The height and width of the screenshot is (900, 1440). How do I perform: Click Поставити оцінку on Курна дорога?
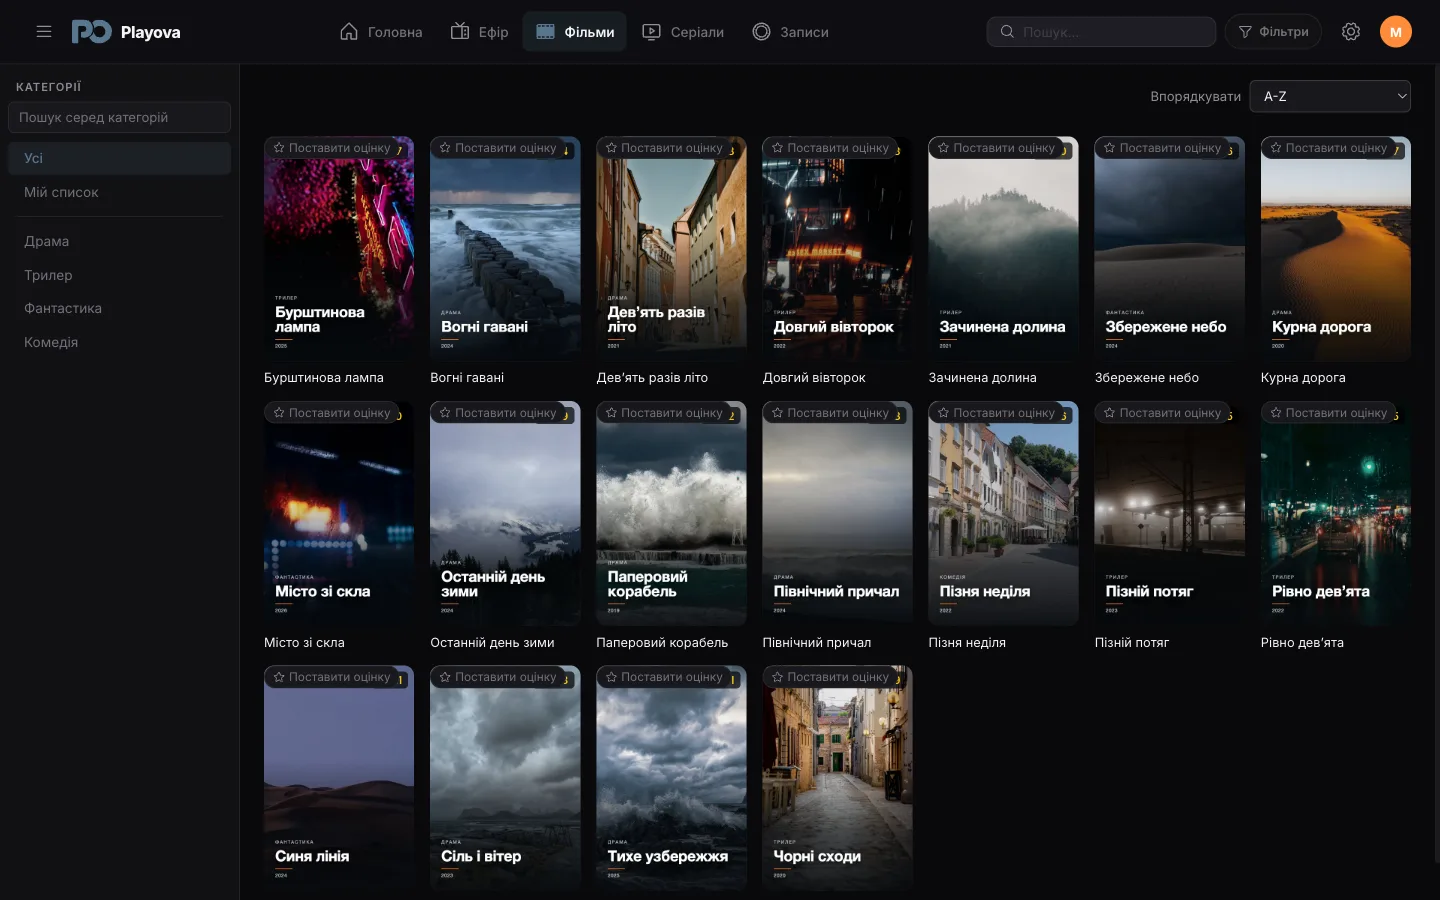[x=1329, y=148]
